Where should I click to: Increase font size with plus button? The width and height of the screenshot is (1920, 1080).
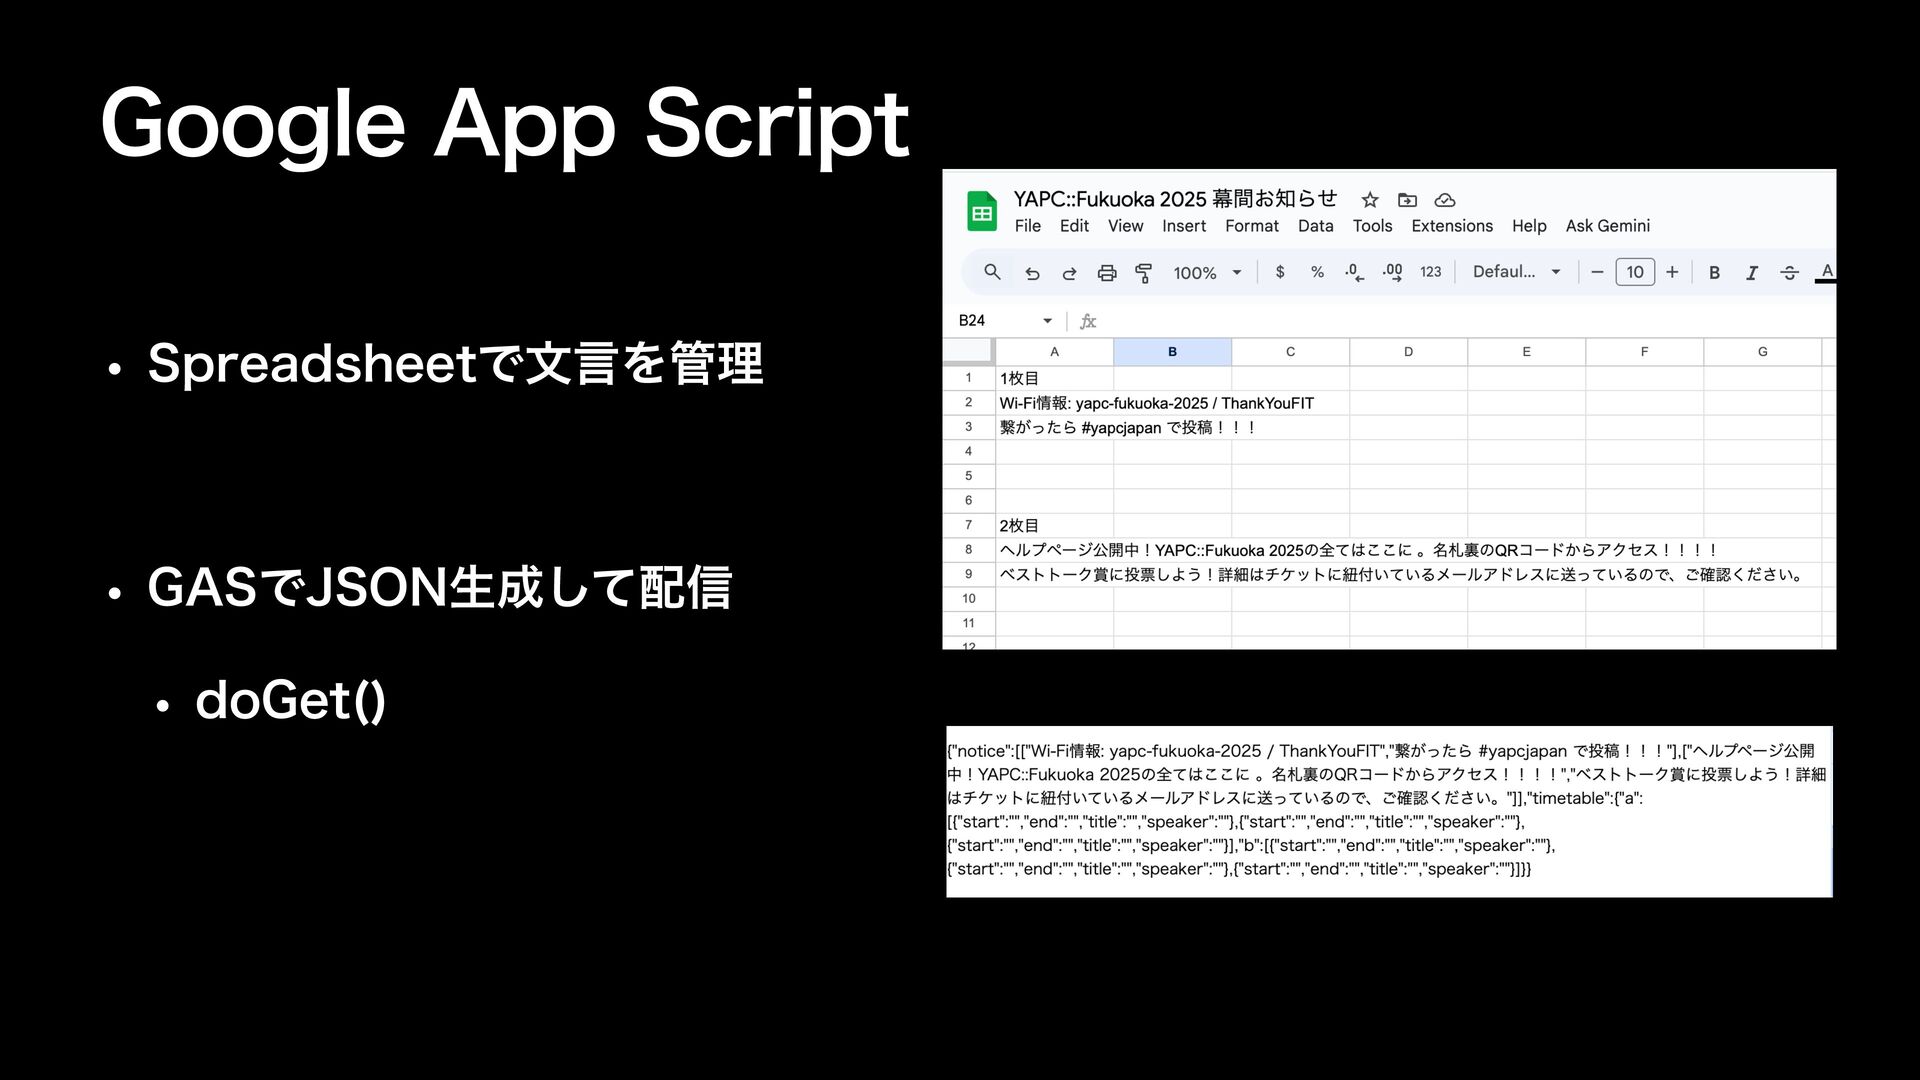pos(1672,272)
